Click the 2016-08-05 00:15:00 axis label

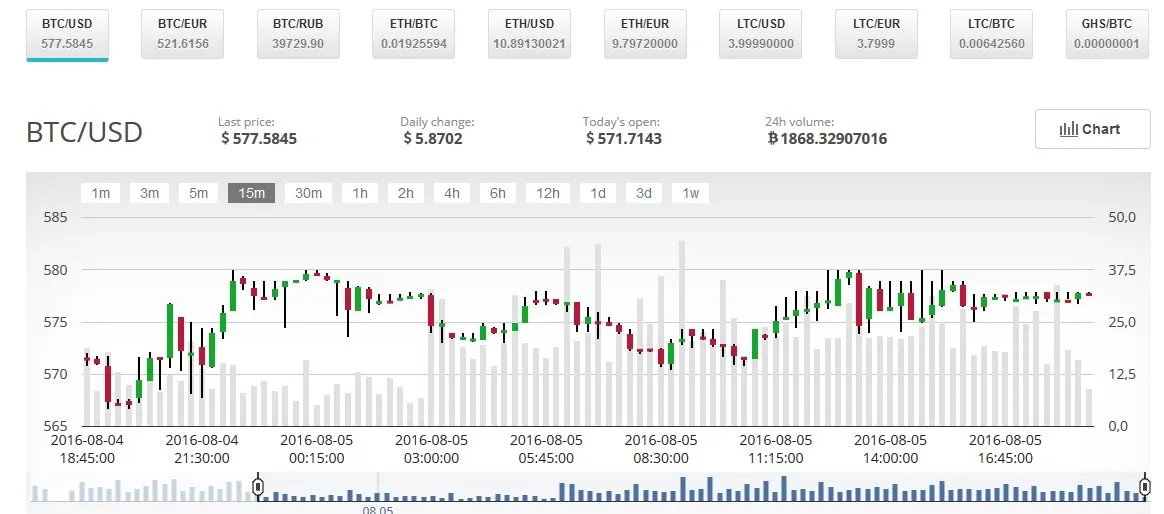(317, 449)
